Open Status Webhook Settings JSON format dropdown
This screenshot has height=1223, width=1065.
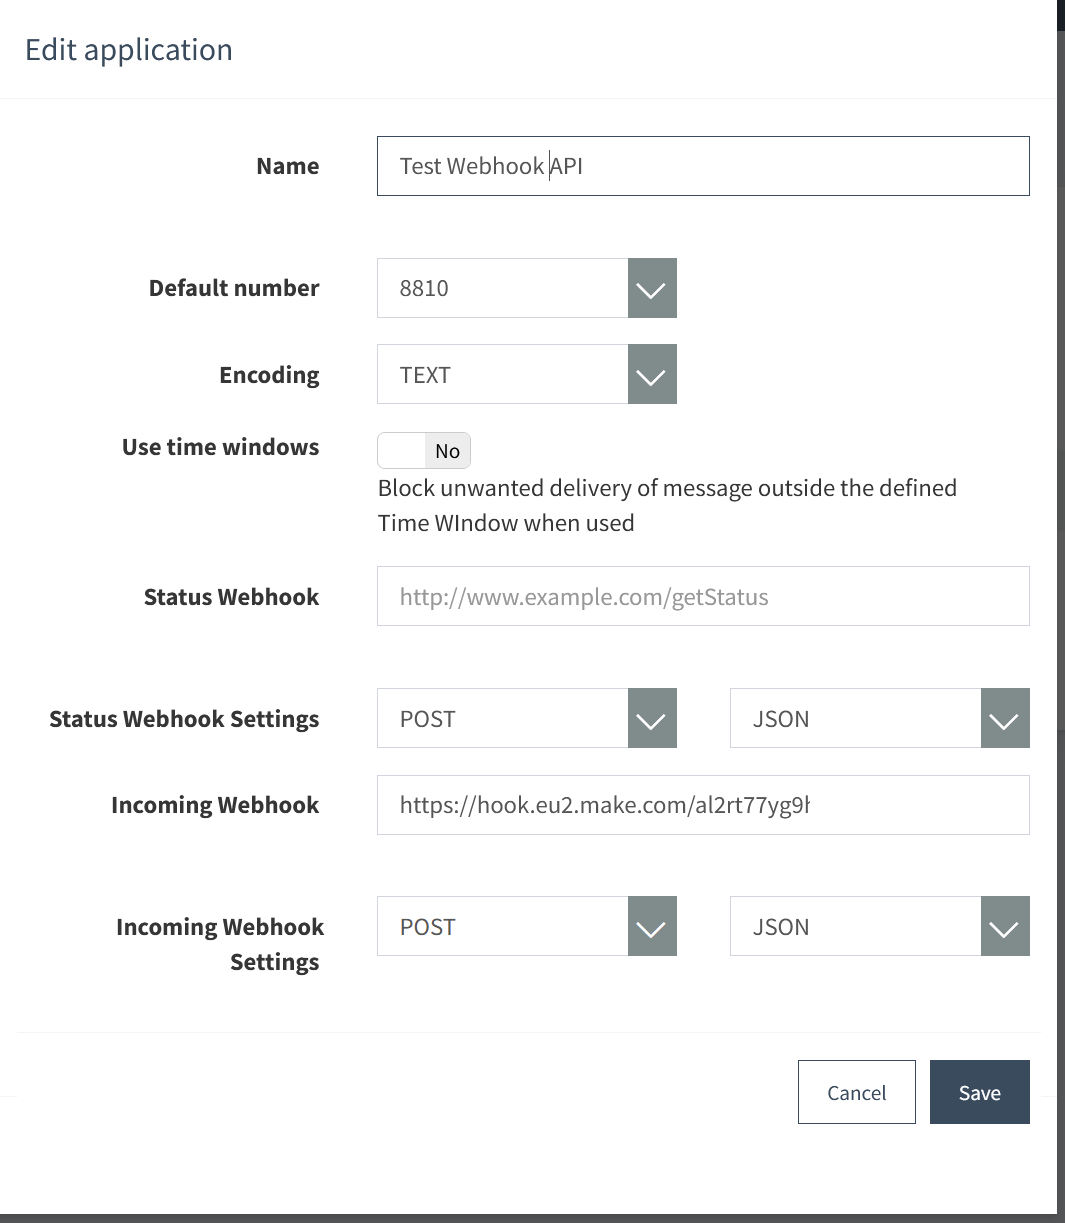coord(880,718)
